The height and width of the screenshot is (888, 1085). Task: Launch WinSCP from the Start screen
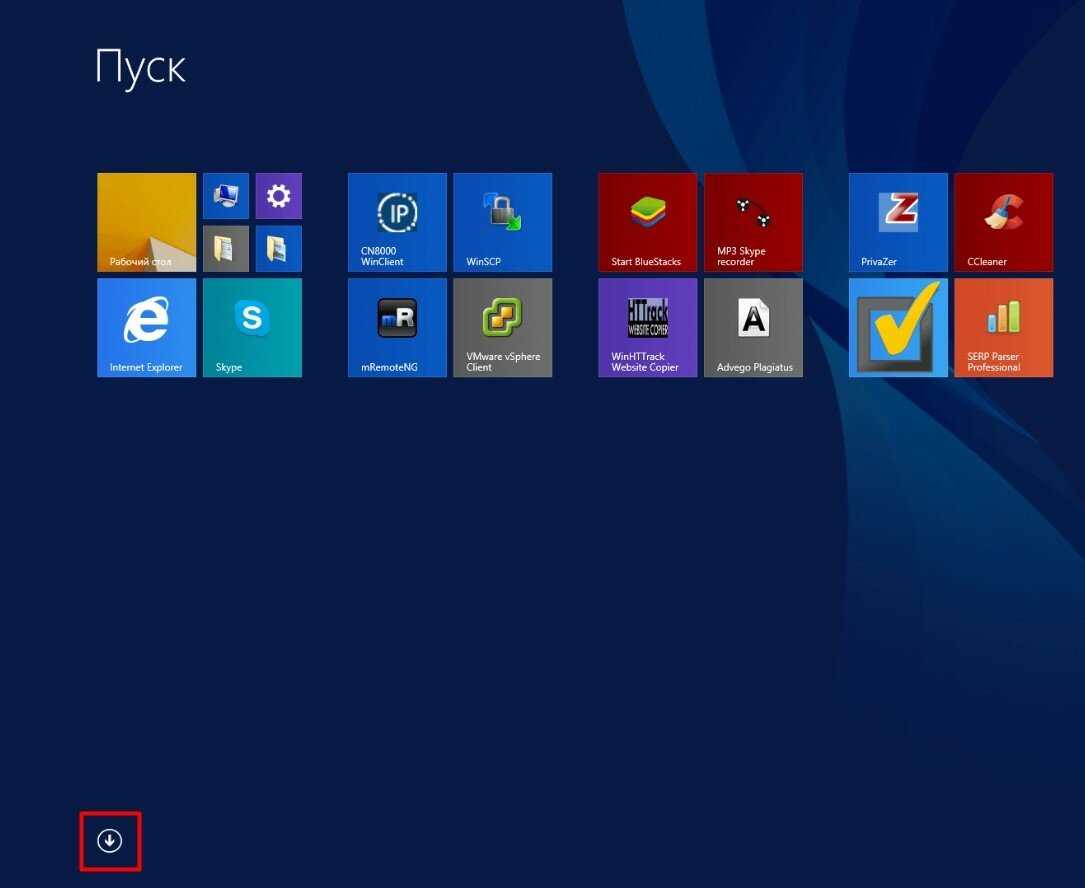pos(503,222)
